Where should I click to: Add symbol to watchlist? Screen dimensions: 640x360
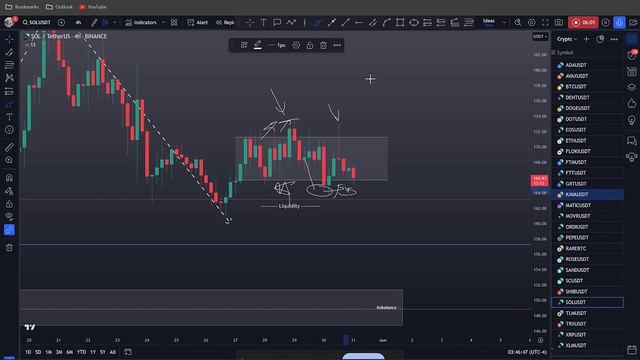[x=587, y=39]
